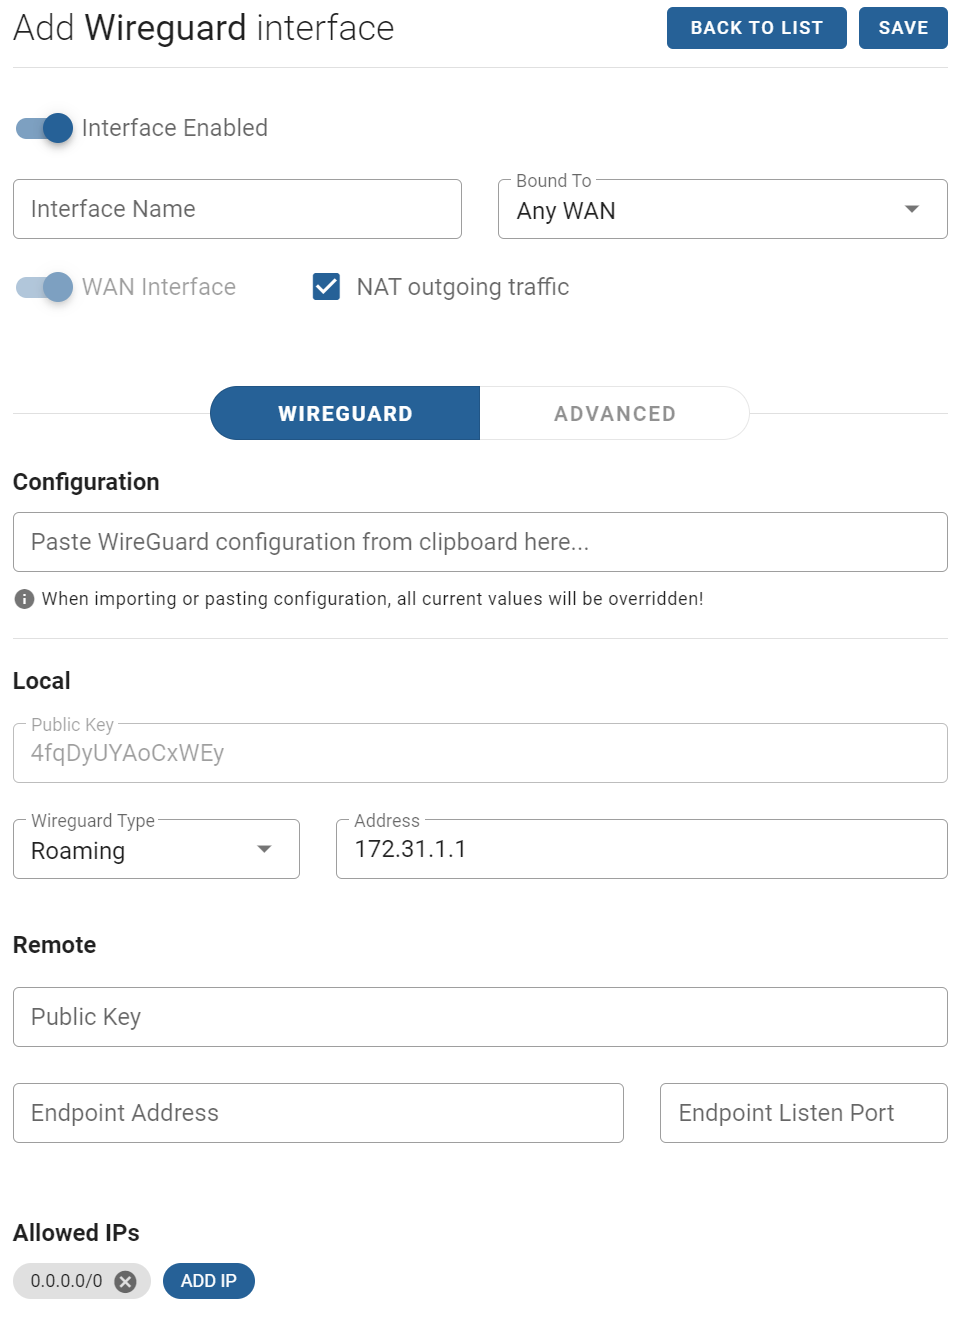Screen dimensions: 957x1320
Task: Click the Remote Public Key field
Action: 480,1017
